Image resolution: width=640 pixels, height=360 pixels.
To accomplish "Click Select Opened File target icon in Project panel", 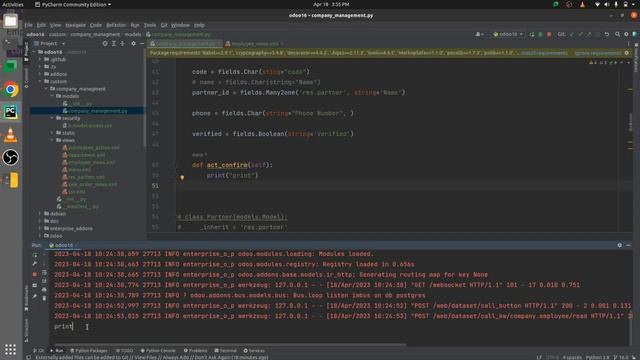I will tap(105, 43).
